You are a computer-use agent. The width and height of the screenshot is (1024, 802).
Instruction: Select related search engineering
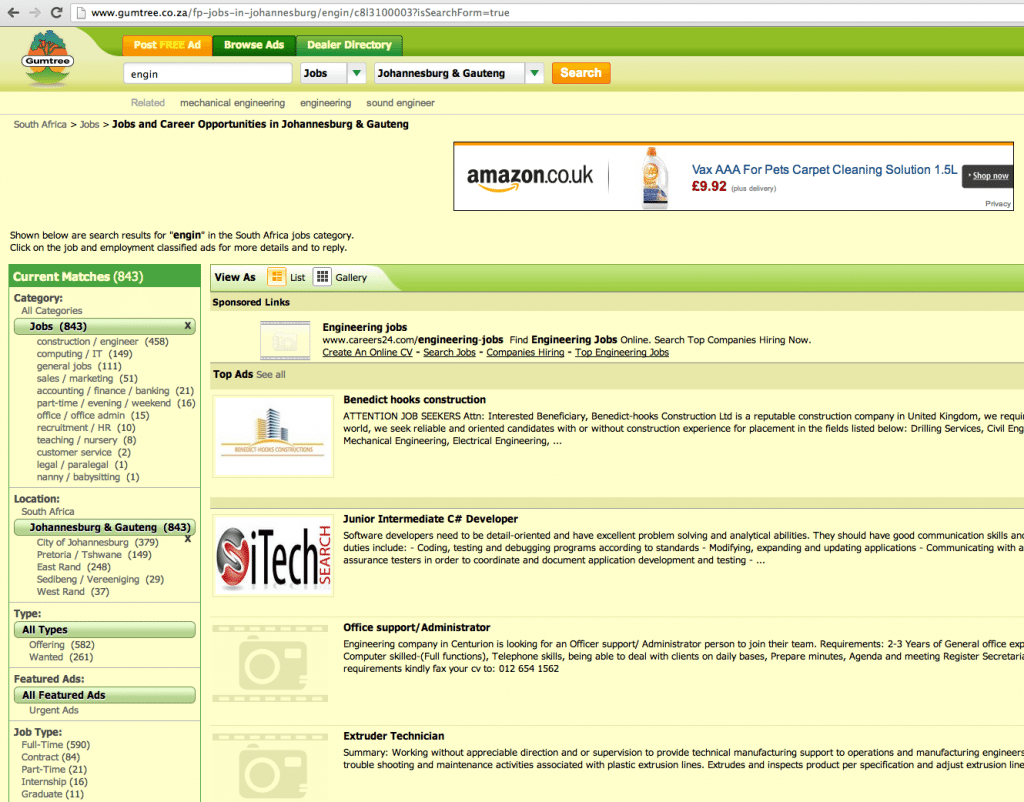point(325,103)
